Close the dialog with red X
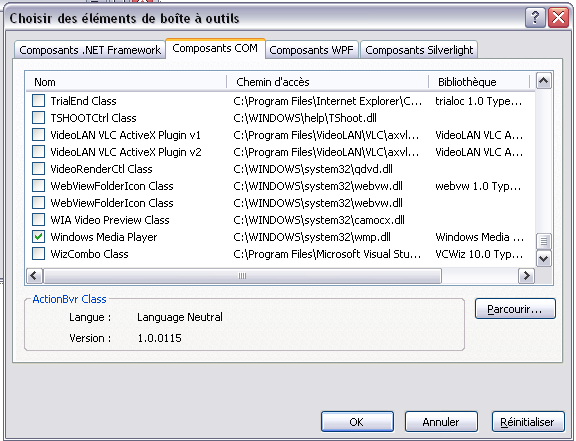Image resolution: width=576 pixels, height=441 pixels. [x=559, y=17]
